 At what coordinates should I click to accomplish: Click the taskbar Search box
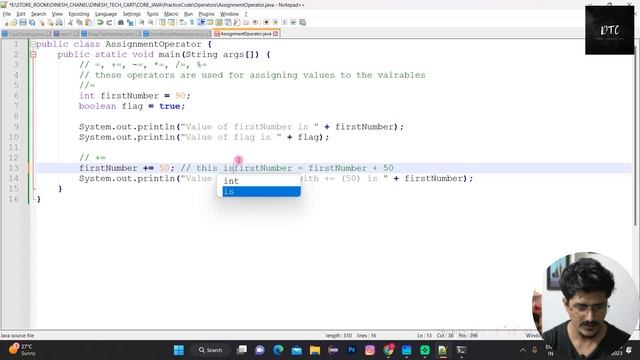pyautogui.click(x=210, y=350)
